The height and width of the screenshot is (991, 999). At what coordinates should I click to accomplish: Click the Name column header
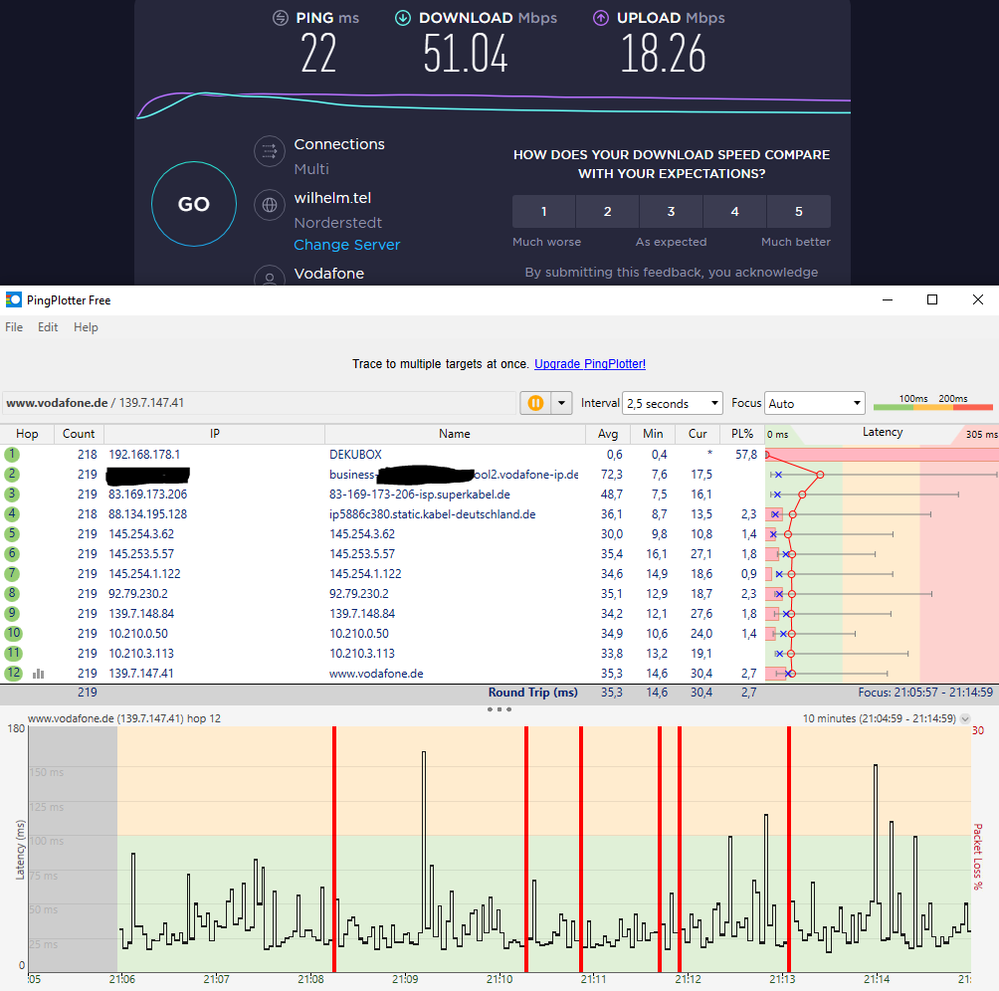point(454,433)
